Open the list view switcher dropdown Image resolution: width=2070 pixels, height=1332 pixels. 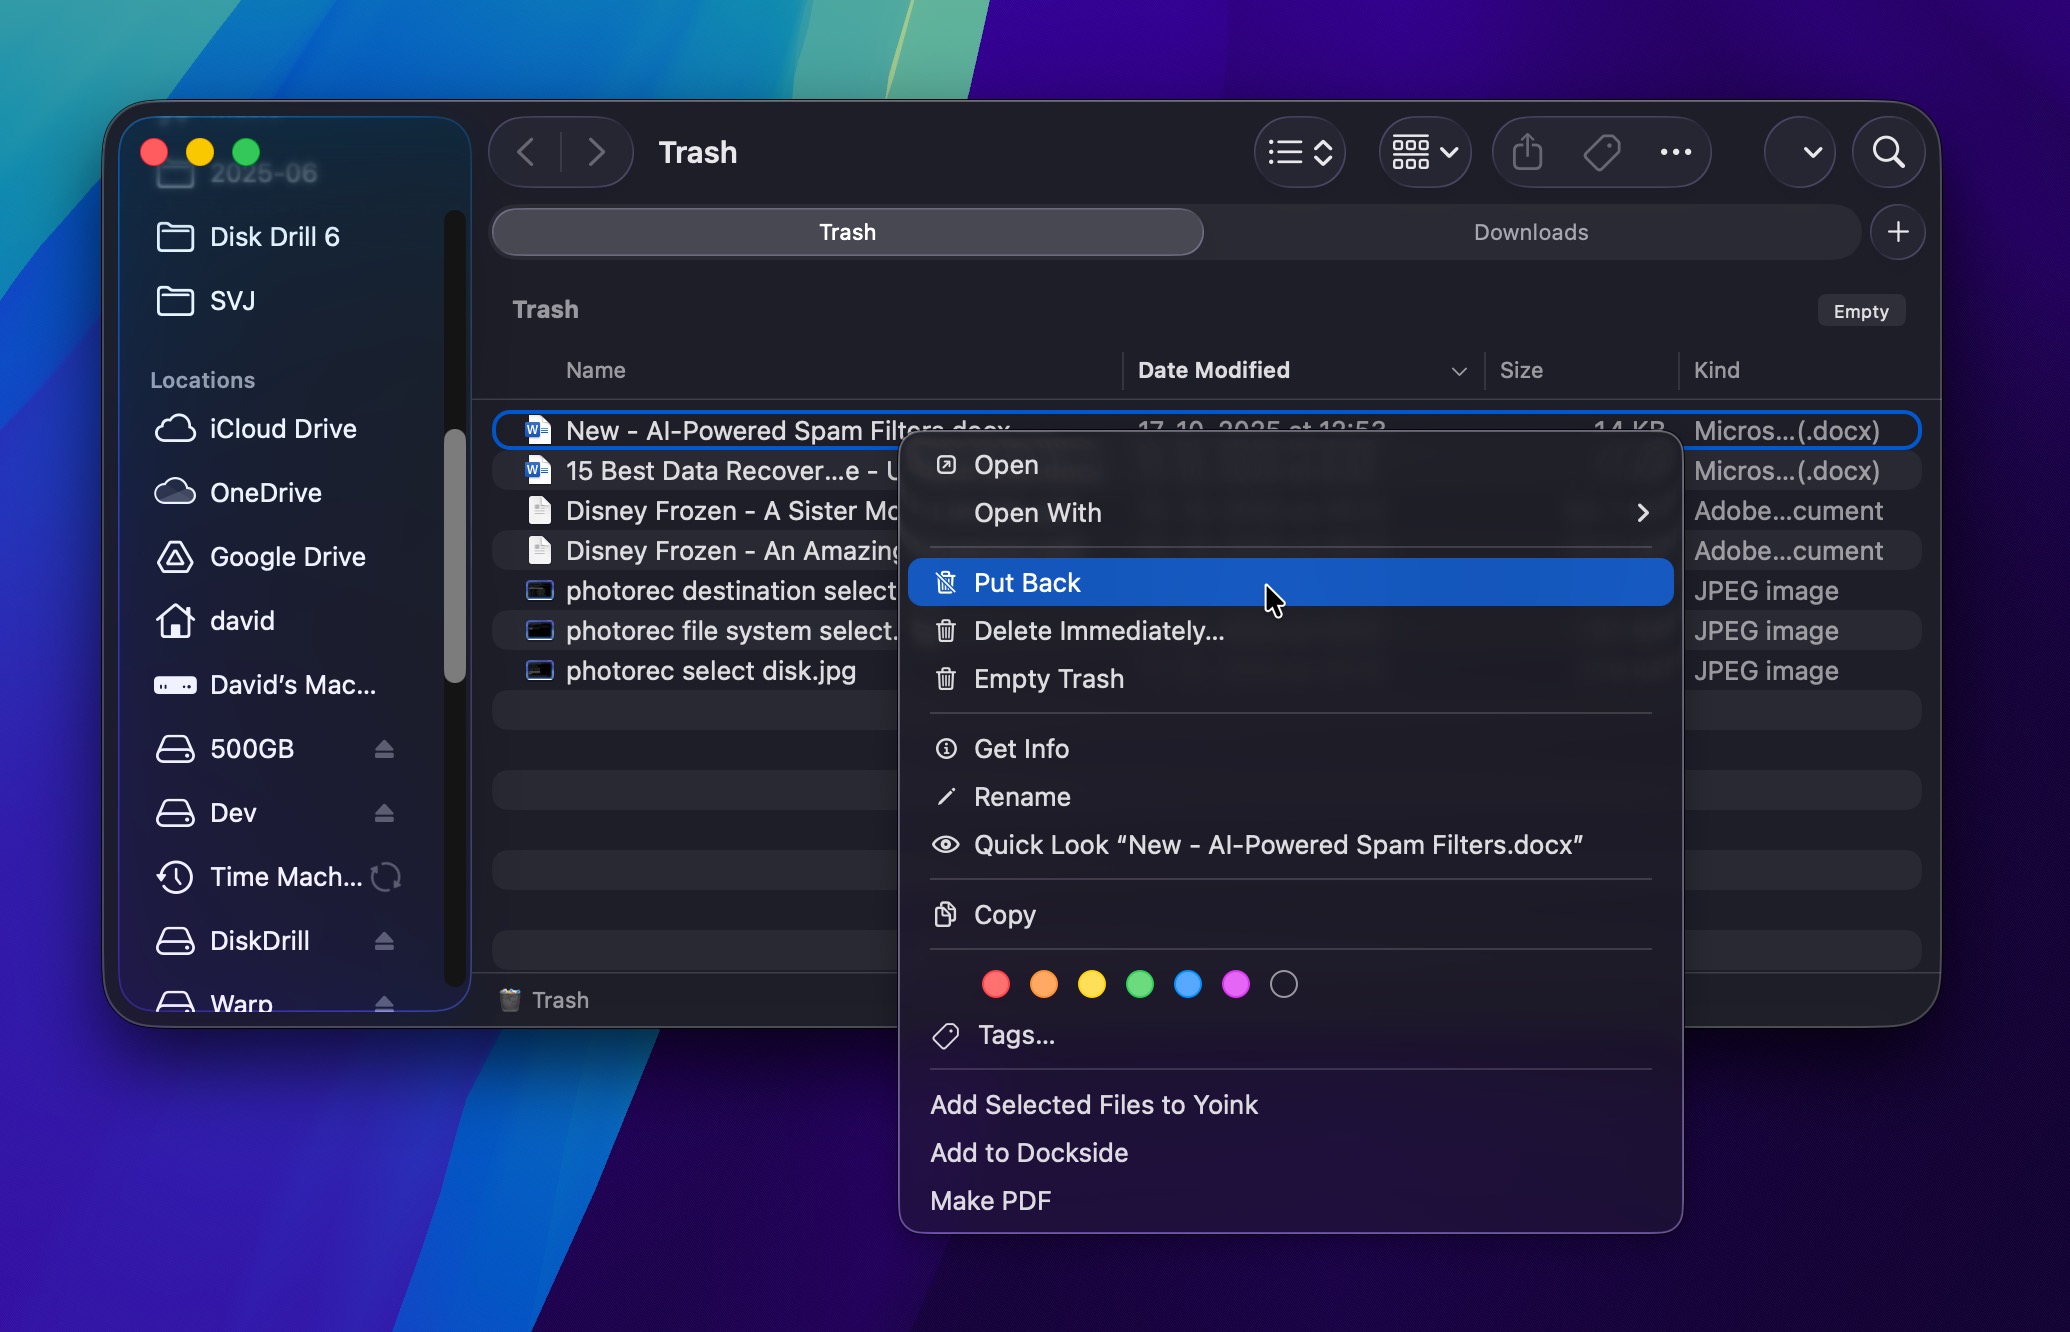(x=1300, y=153)
